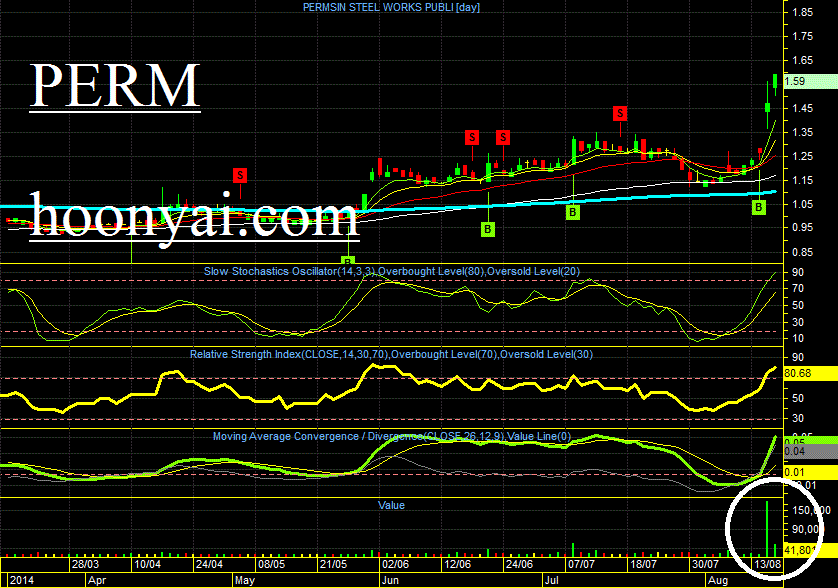Click the MACD value tag 0.04

(x=810, y=452)
